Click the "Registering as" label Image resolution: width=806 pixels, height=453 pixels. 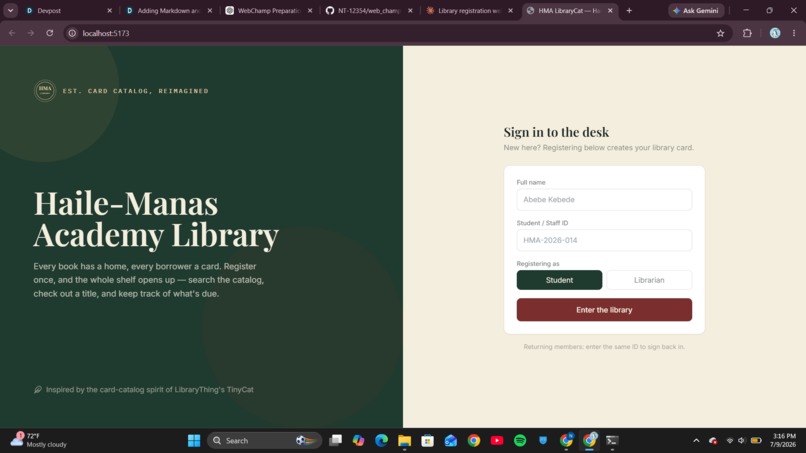coord(538,263)
